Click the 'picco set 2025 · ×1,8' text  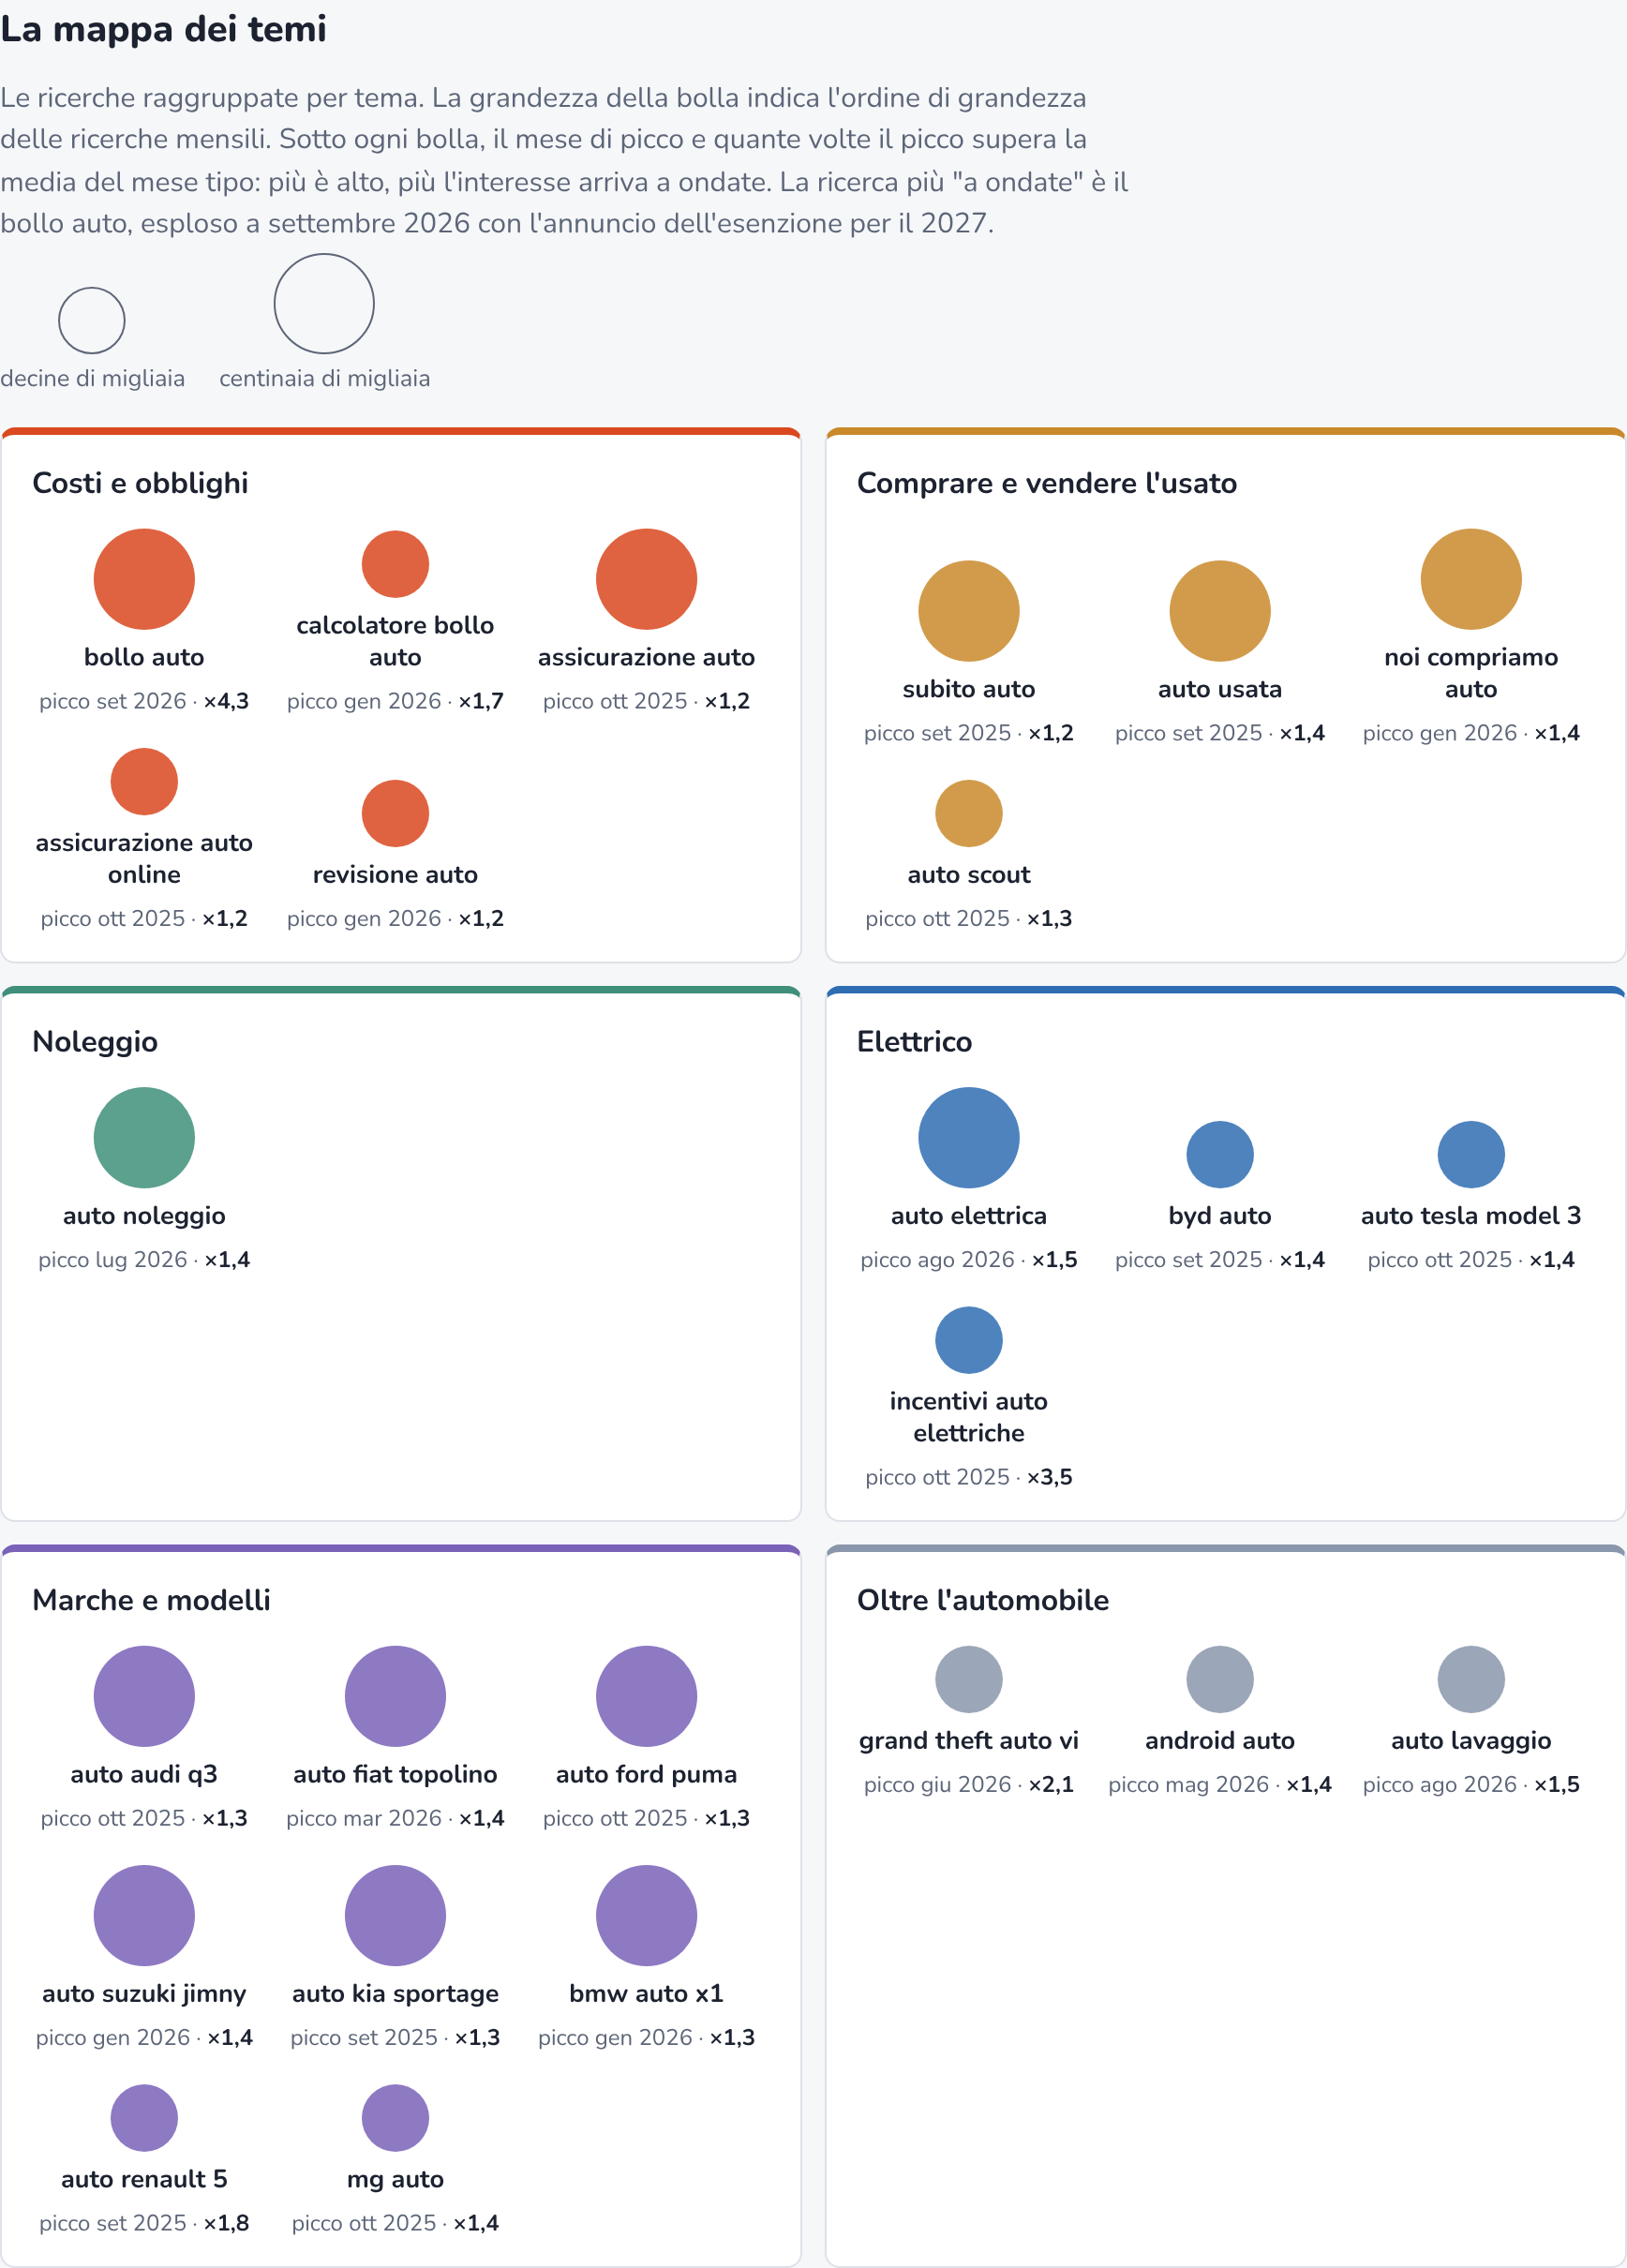coord(144,2223)
